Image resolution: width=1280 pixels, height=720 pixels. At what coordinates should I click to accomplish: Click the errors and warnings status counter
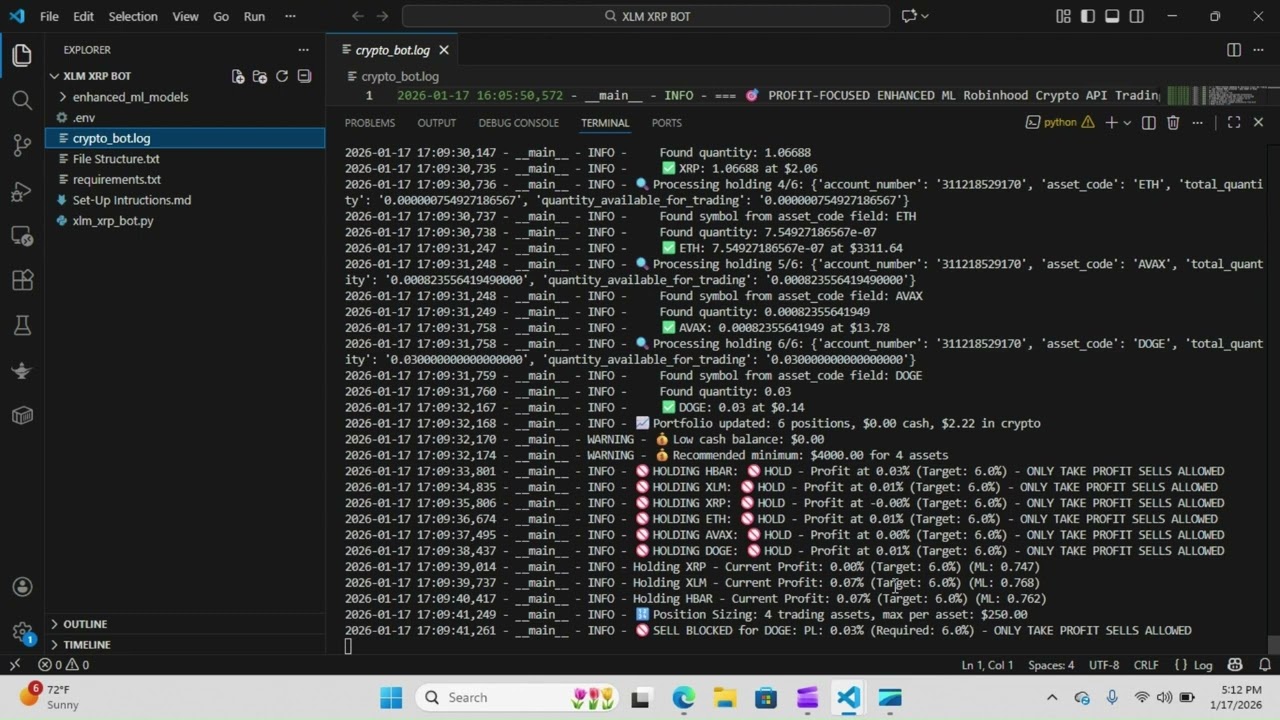click(64, 665)
